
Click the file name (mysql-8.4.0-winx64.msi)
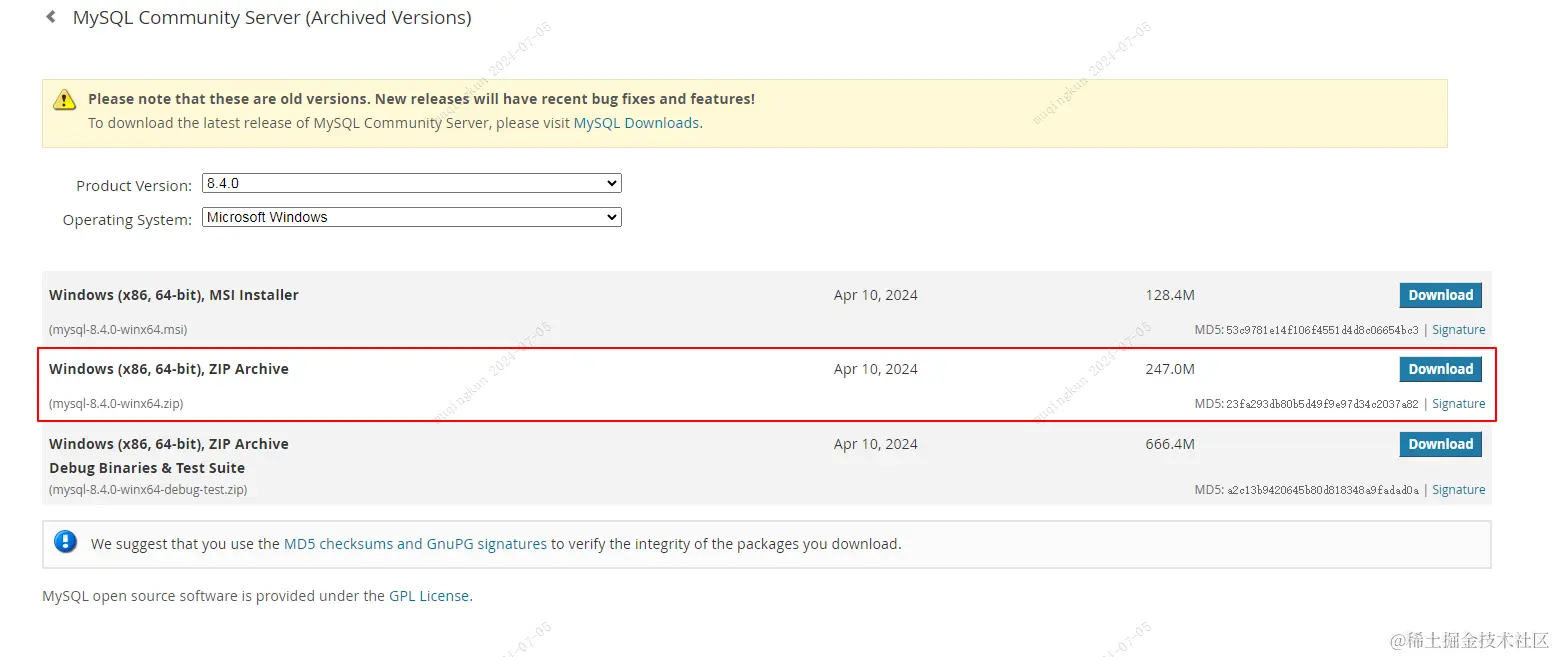[118, 330]
